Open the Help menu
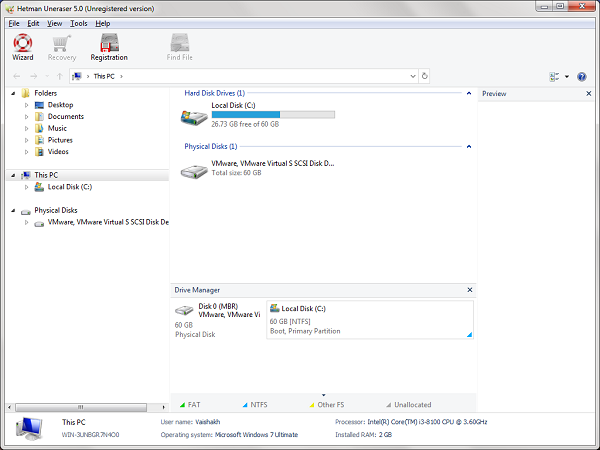 point(103,23)
